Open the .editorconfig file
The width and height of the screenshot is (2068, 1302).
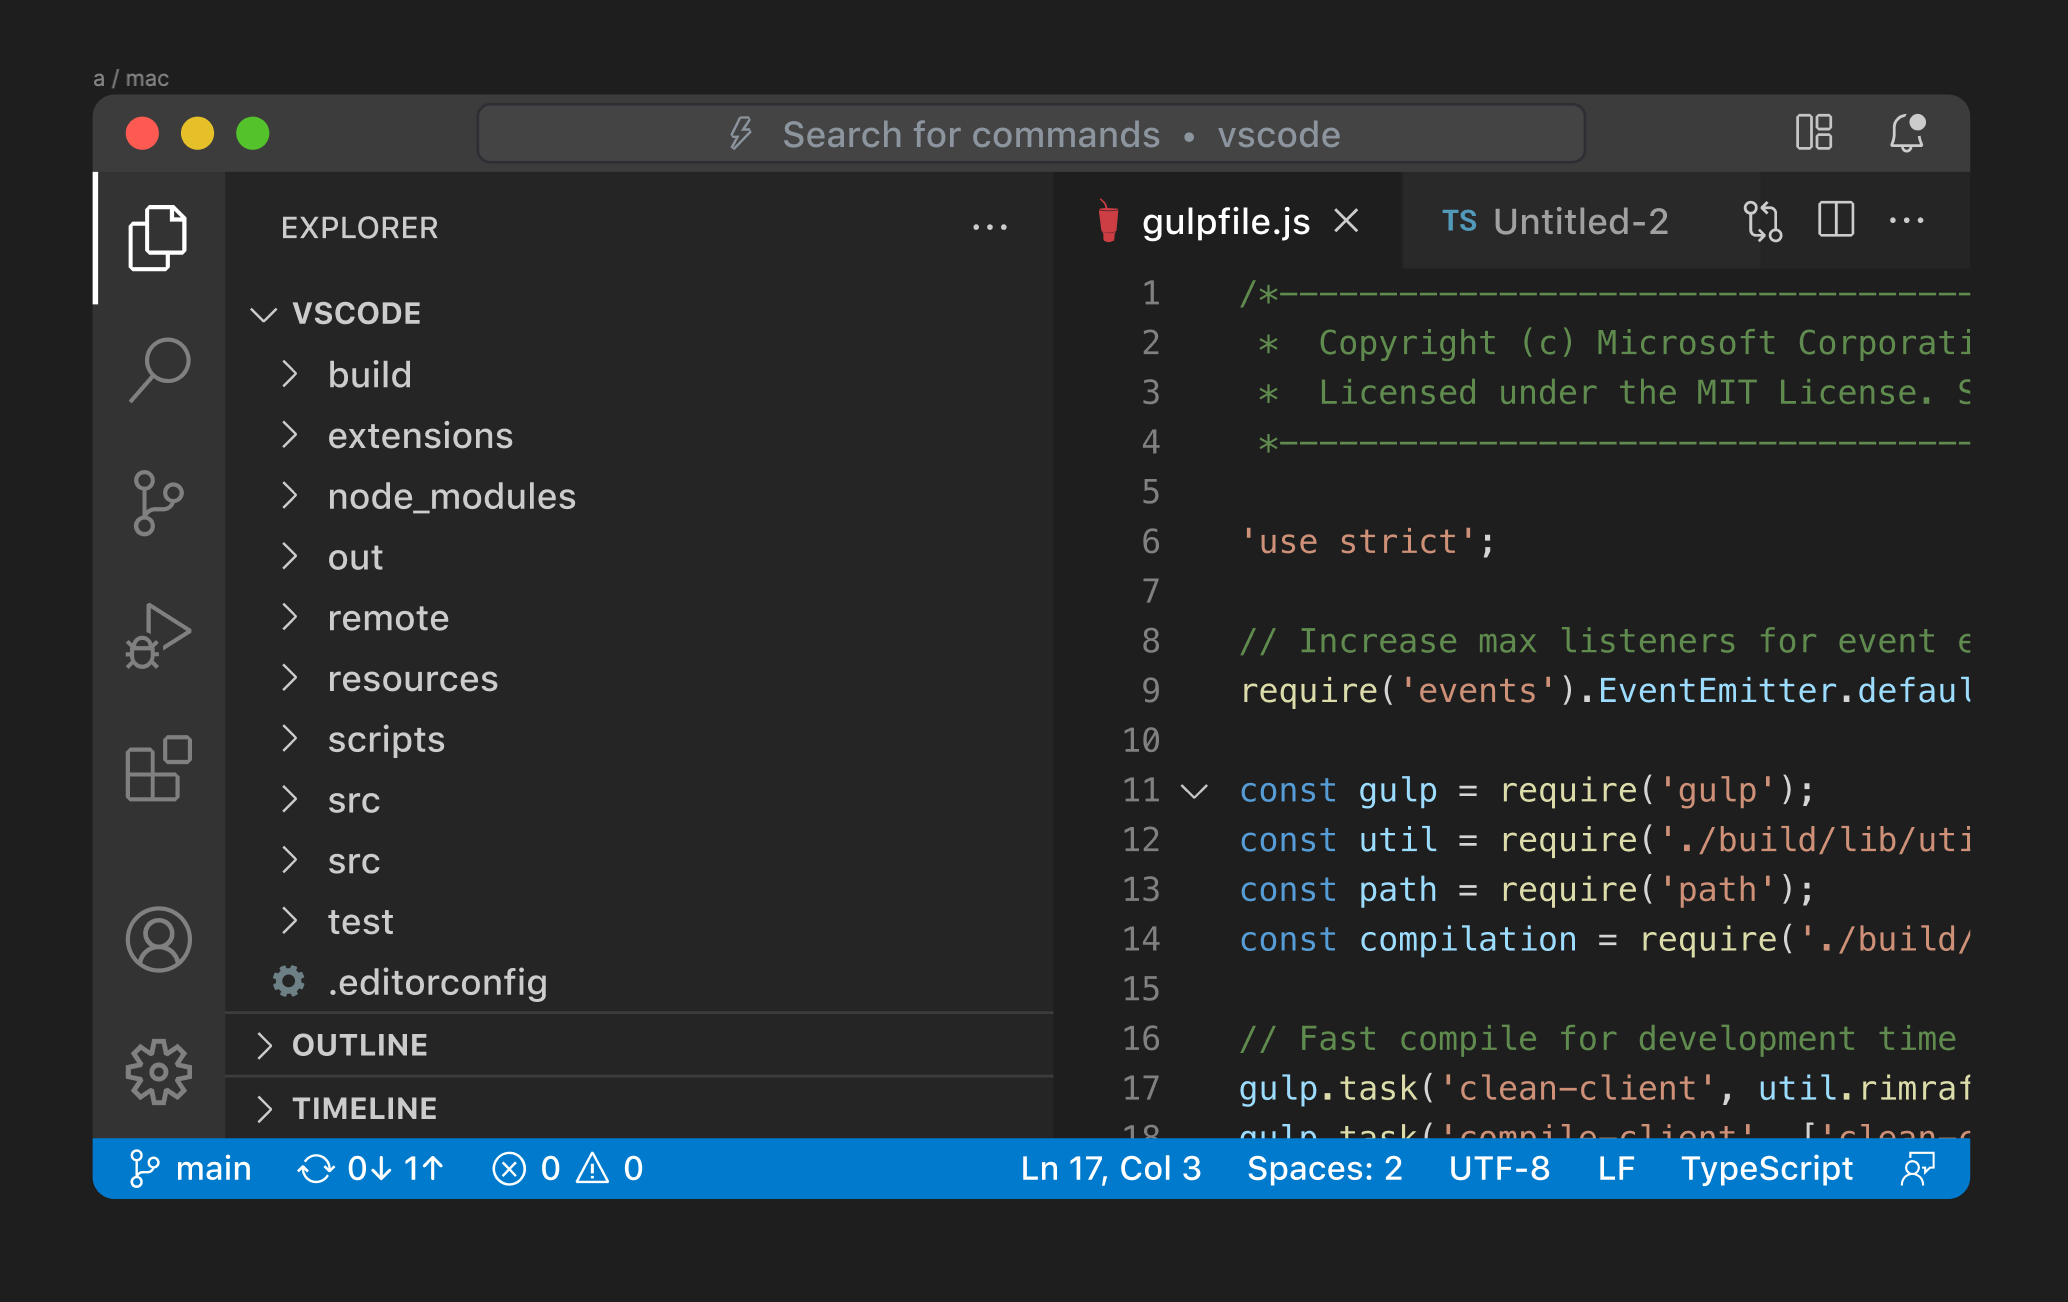tap(437, 982)
